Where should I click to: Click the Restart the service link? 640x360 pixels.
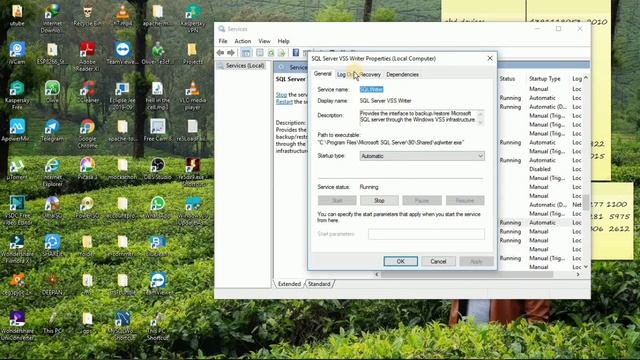[x=284, y=102]
